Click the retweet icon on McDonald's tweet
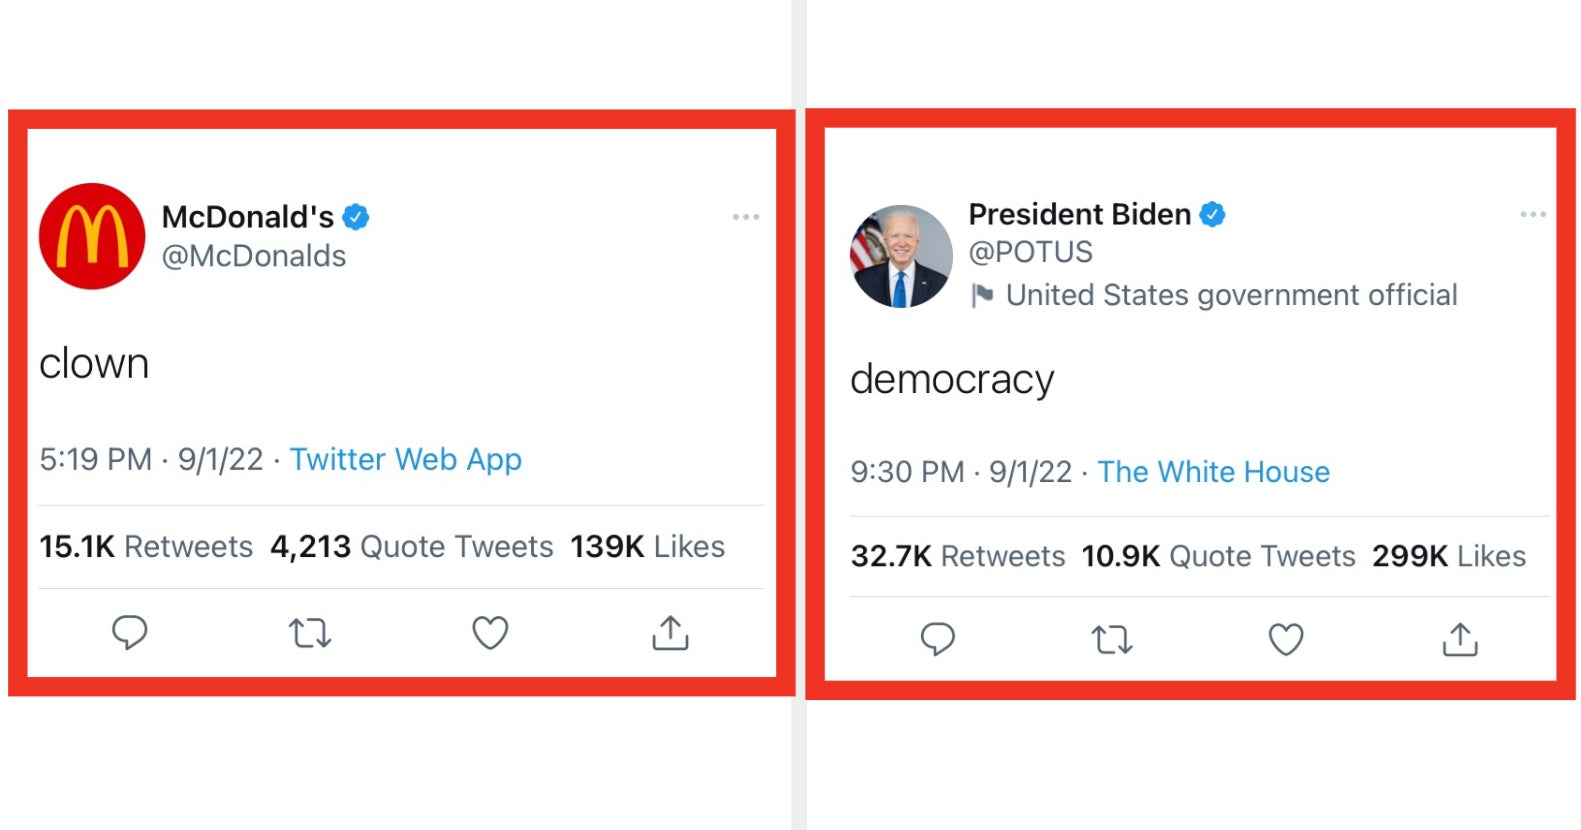 [310, 632]
